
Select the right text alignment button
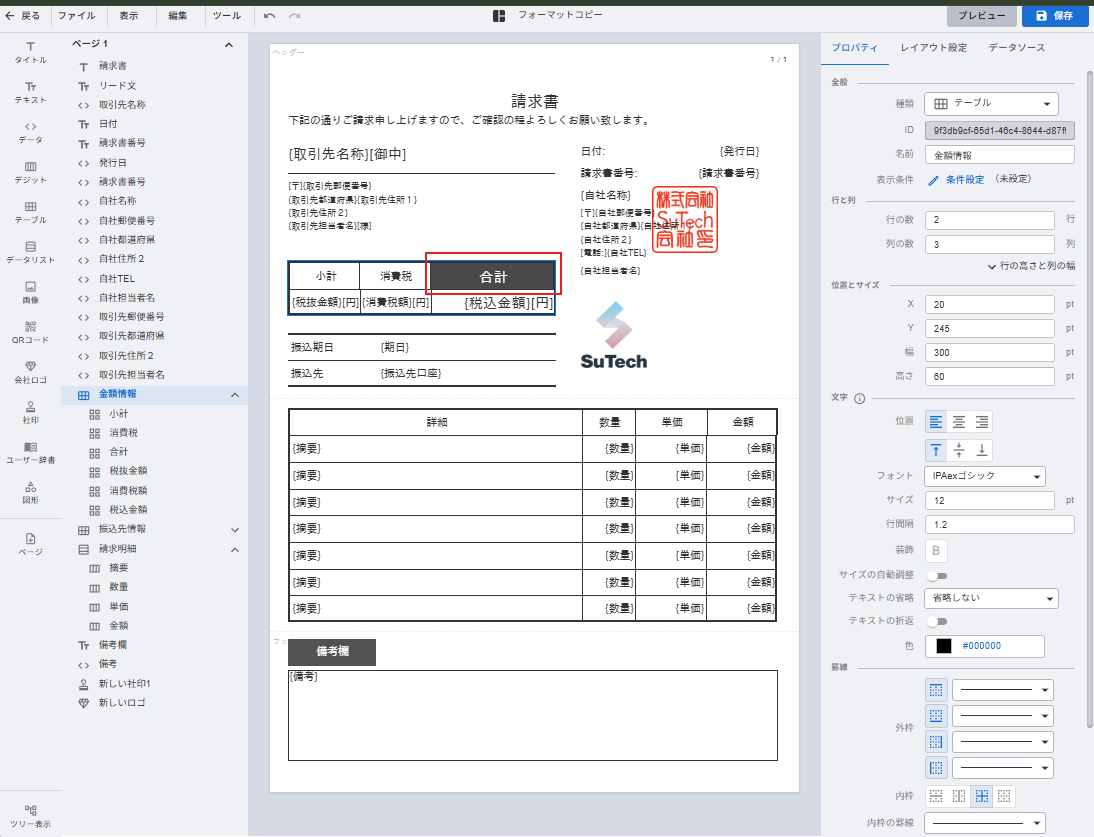tap(982, 422)
